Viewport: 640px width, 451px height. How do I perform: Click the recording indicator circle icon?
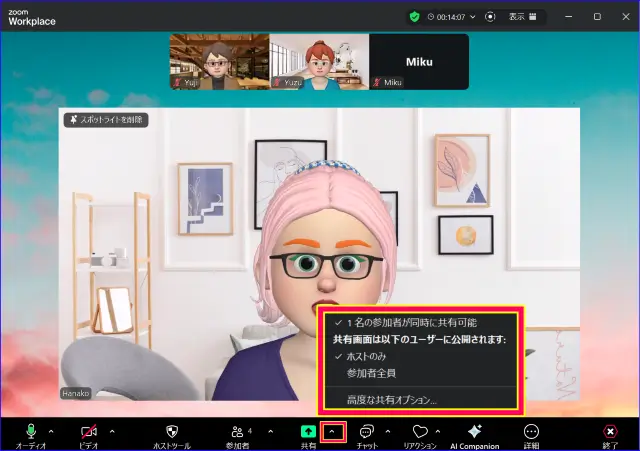coord(490,17)
